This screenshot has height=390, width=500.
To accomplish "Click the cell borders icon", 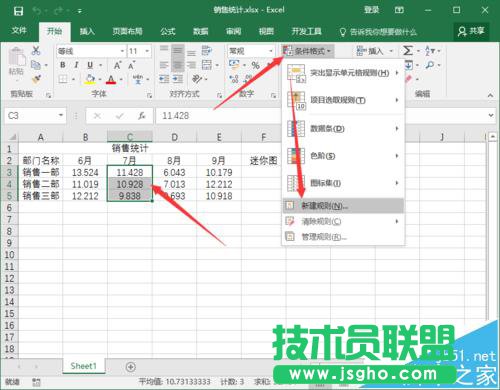I will click(63, 79).
